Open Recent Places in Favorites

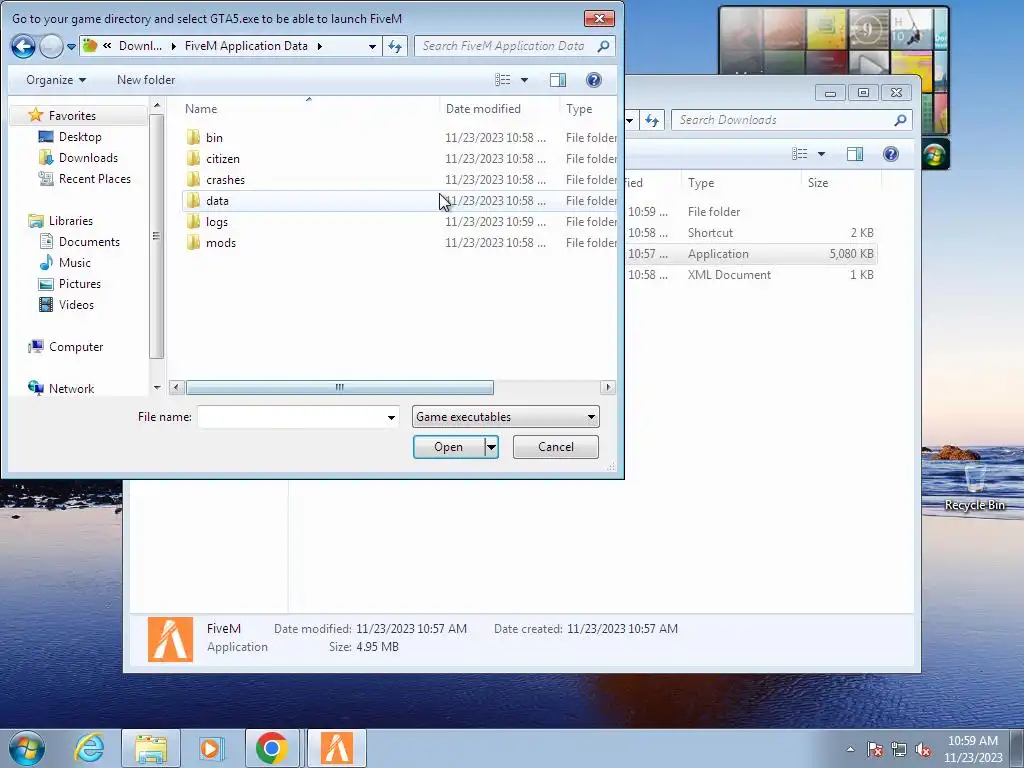[x=85, y=178]
